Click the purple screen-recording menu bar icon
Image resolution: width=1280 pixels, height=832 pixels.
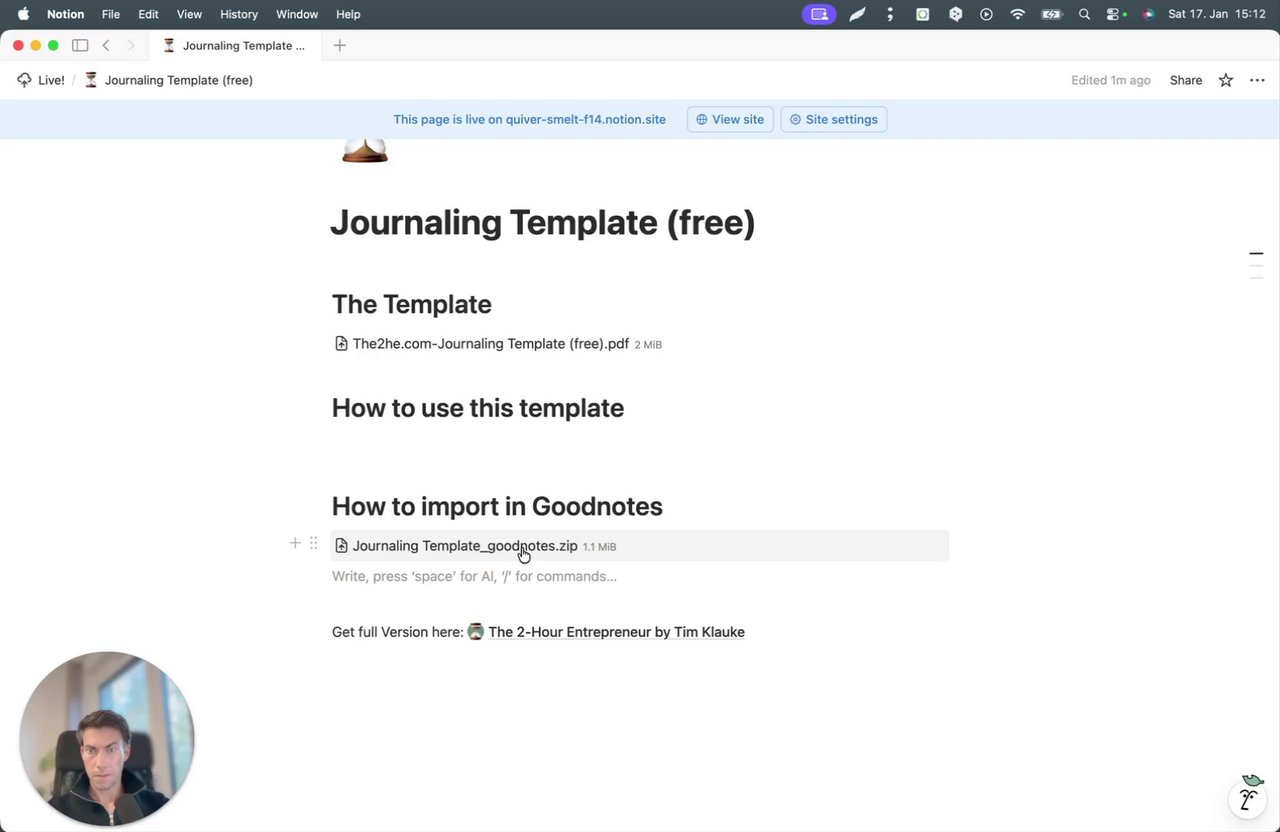(x=819, y=14)
